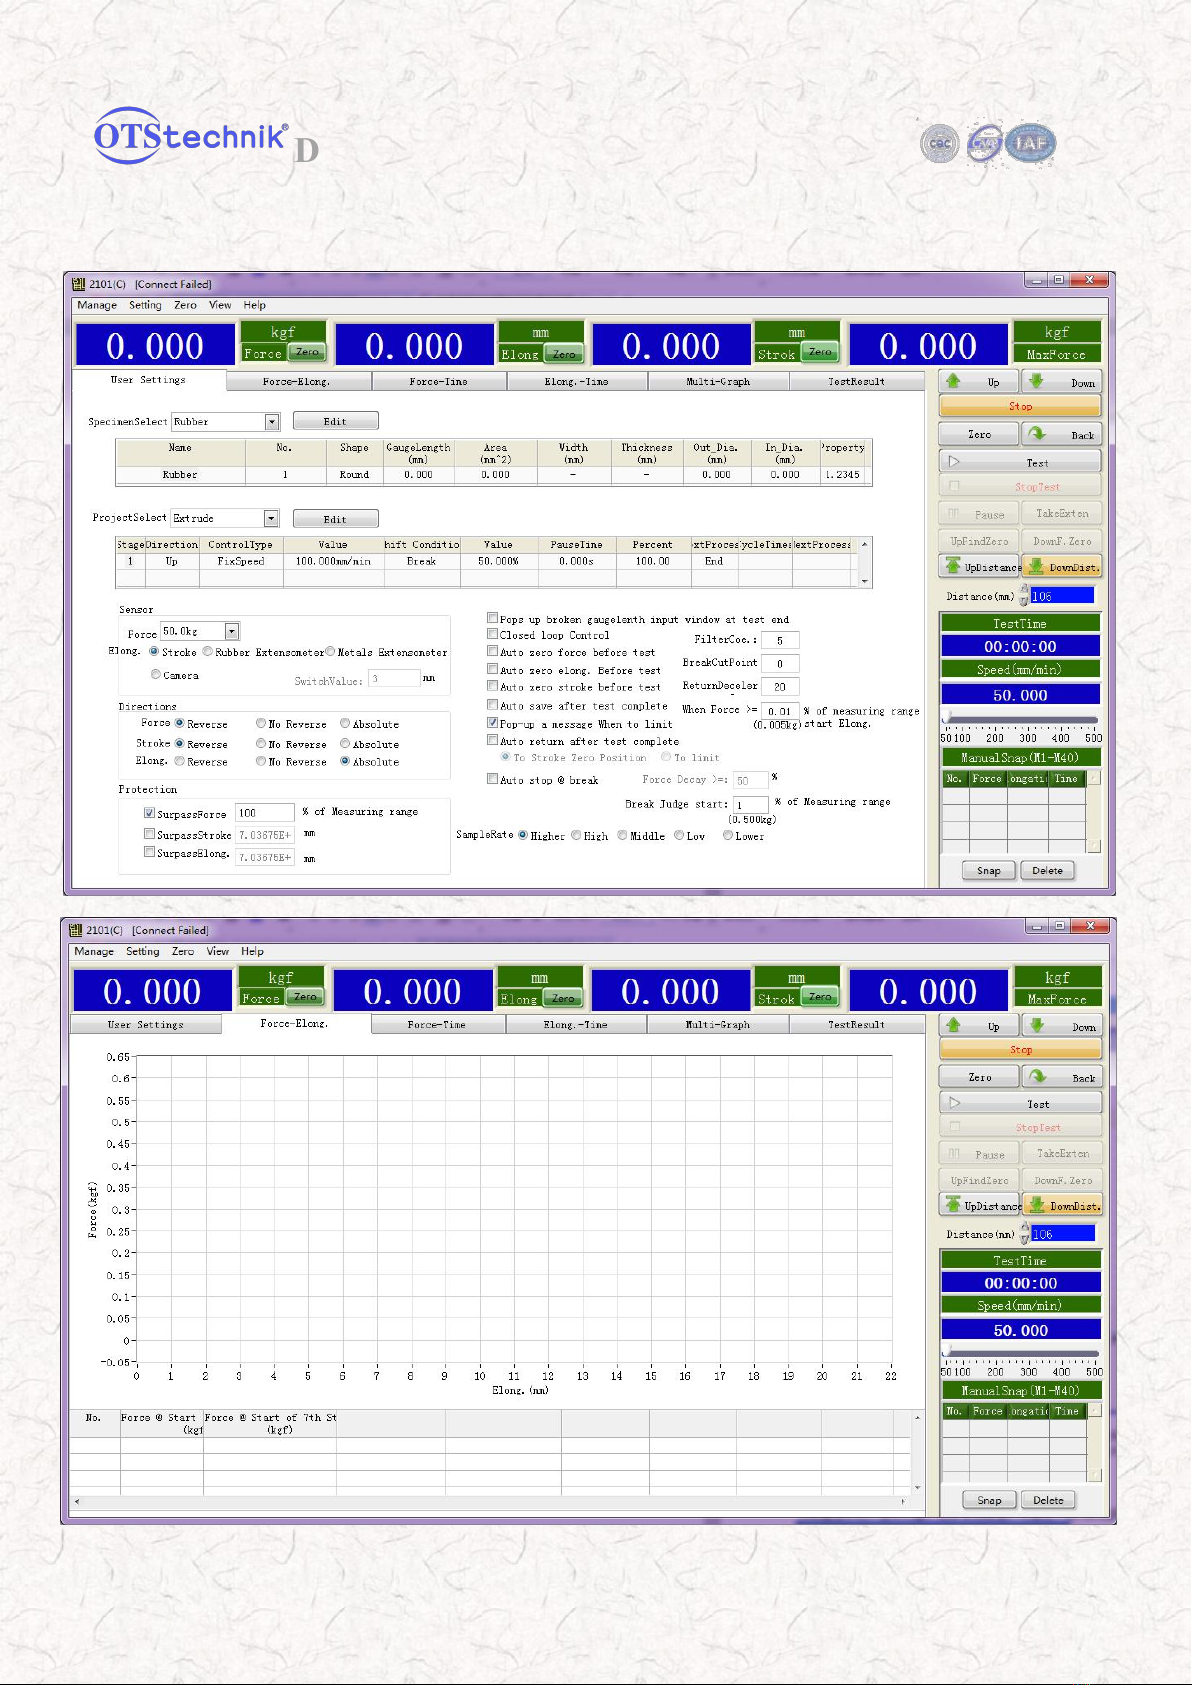
Task: Click green Up arrow in graph window
Action: [978, 1025]
